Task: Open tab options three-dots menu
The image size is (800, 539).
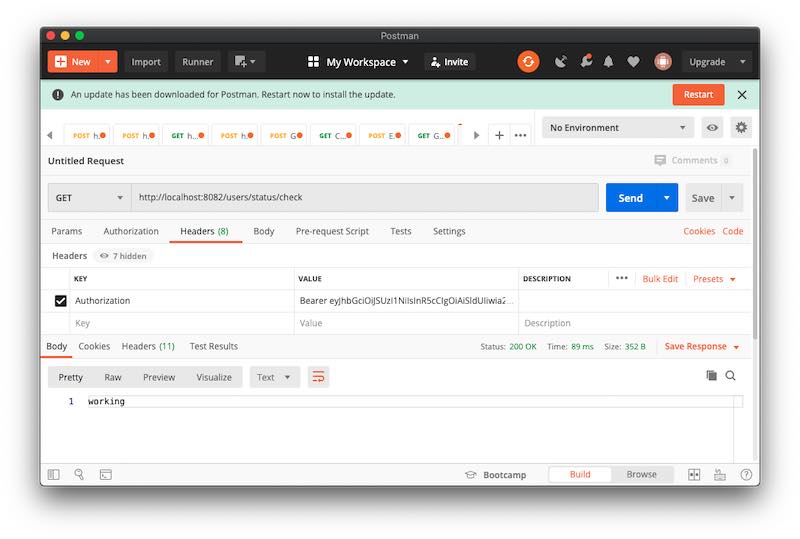Action: pyautogui.click(x=520, y=135)
